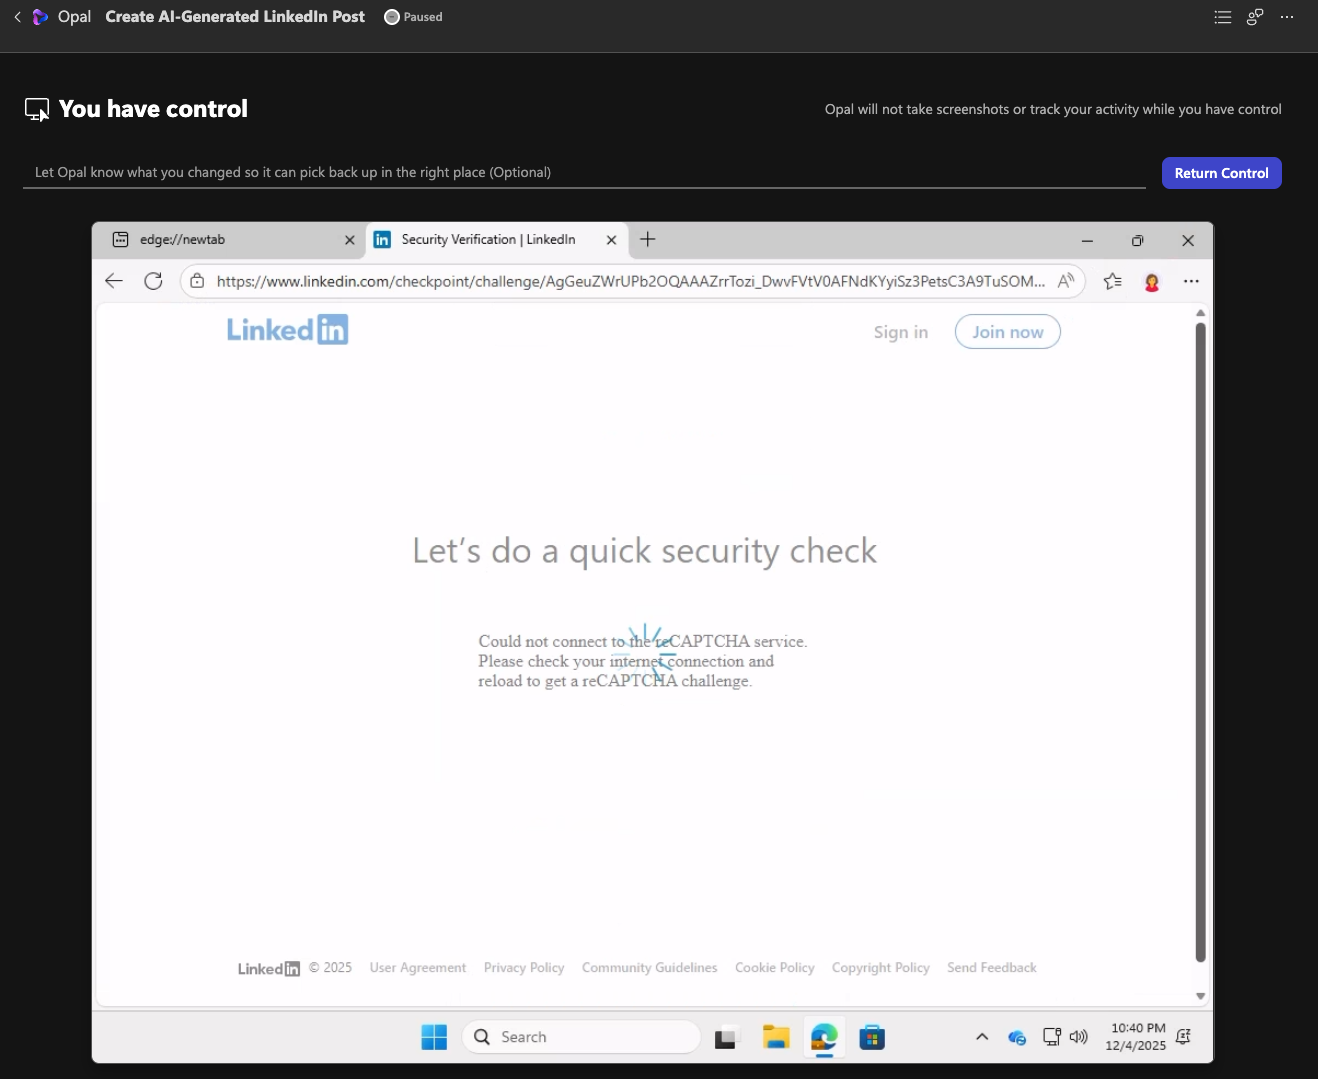
Task: Open a new browser tab with plus
Action: (x=648, y=240)
